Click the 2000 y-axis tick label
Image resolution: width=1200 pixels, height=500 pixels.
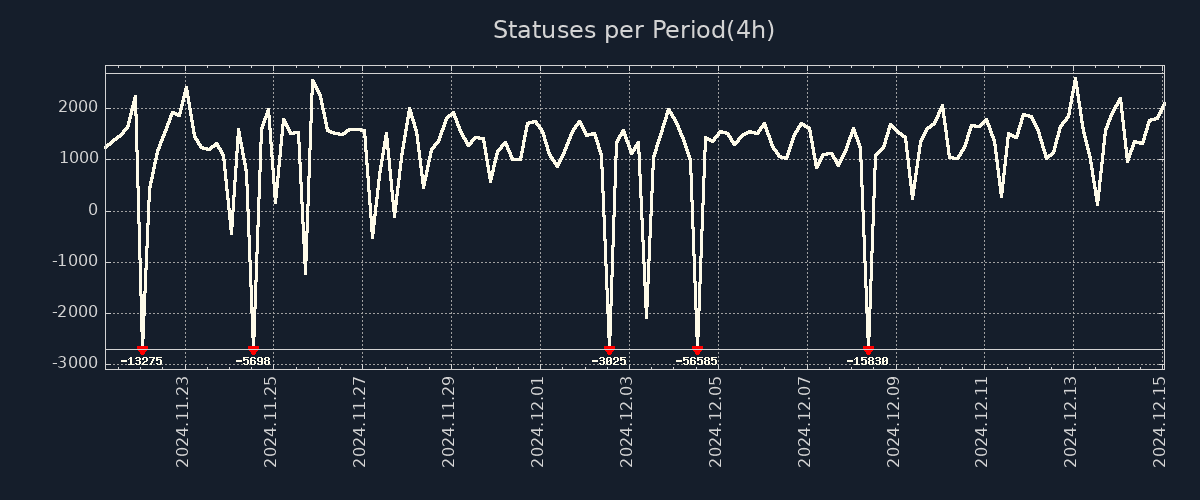(x=78, y=108)
